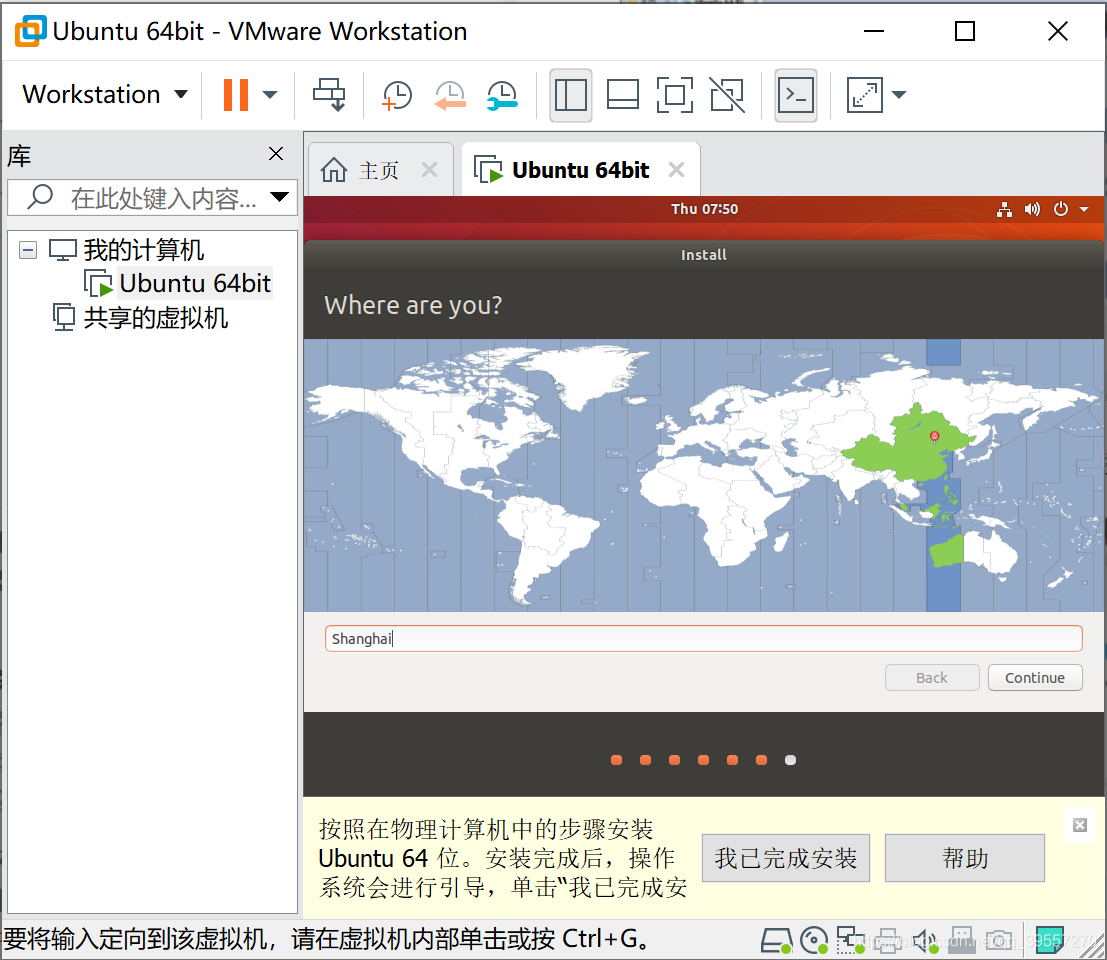Pause the virtual machine

click(x=236, y=95)
